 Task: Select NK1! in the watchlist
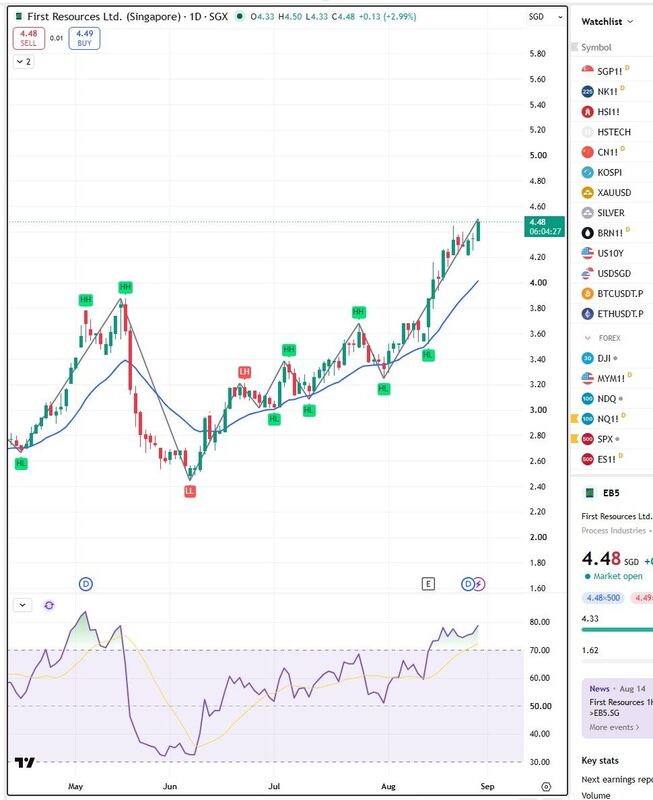612,92
